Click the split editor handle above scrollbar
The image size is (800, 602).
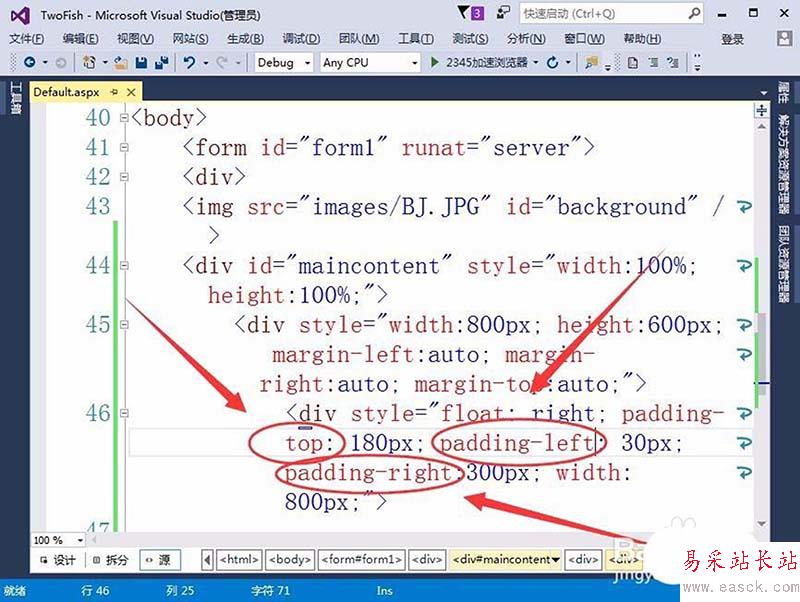click(761, 110)
